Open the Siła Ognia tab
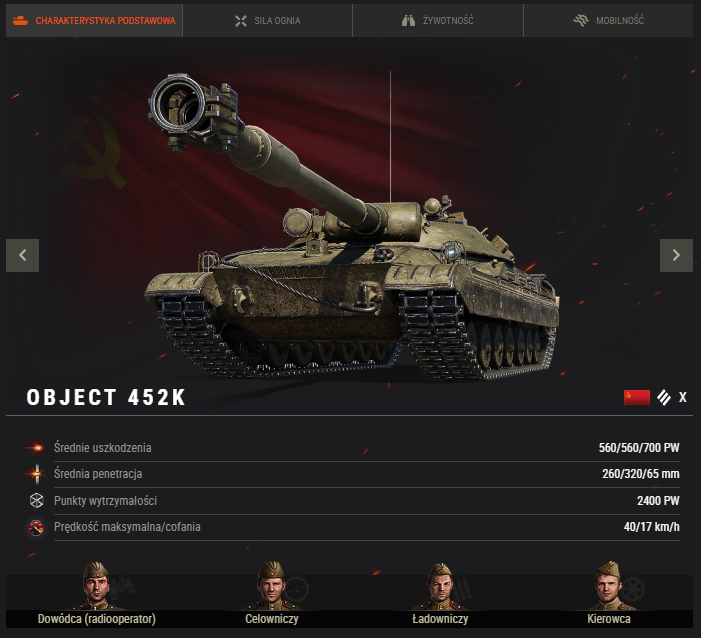The image size is (701, 638). (x=267, y=21)
